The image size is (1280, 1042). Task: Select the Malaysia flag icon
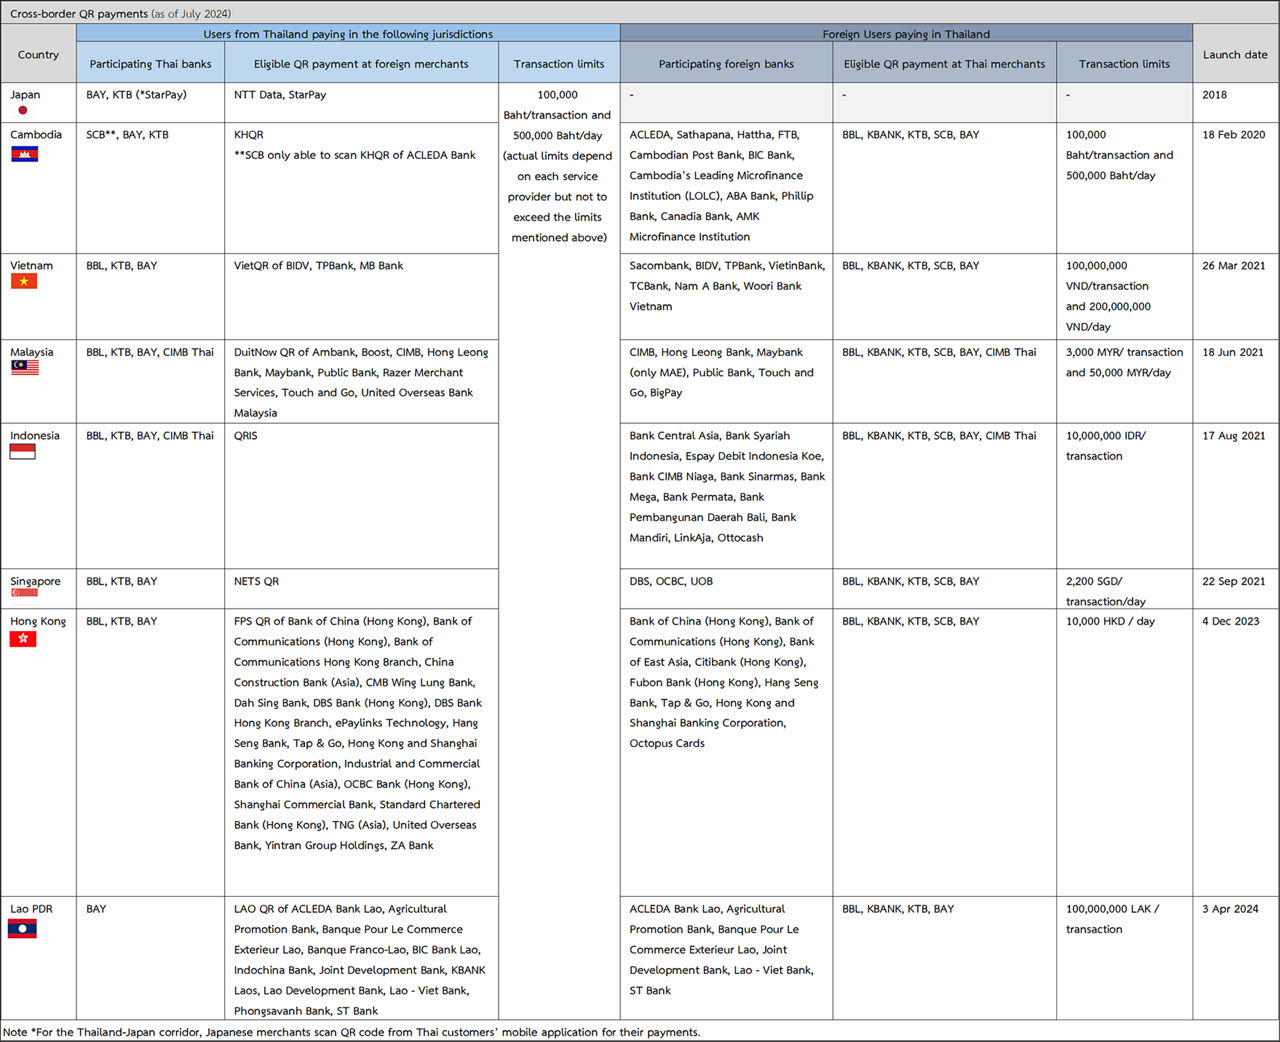tap(24, 368)
